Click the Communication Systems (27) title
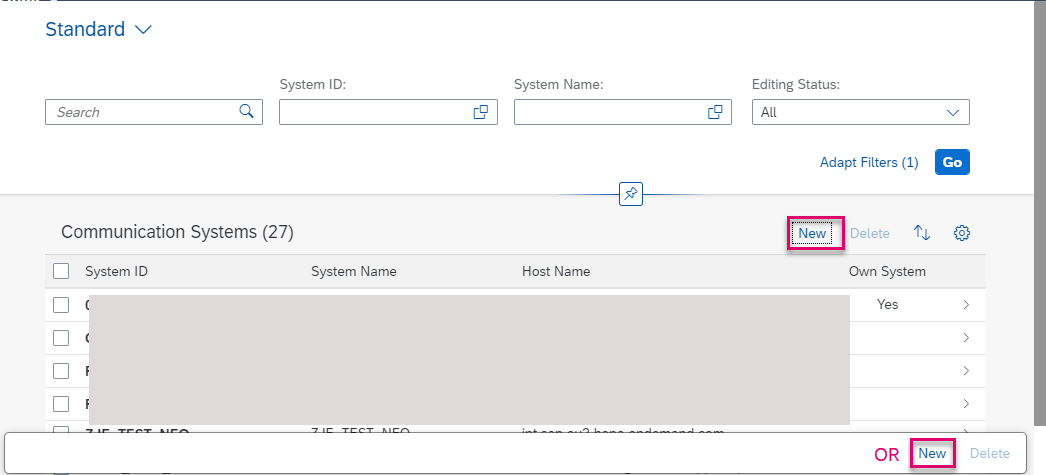The height and width of the screenshot is (475, 1046). pyautogui.click(x=177, y=232)
